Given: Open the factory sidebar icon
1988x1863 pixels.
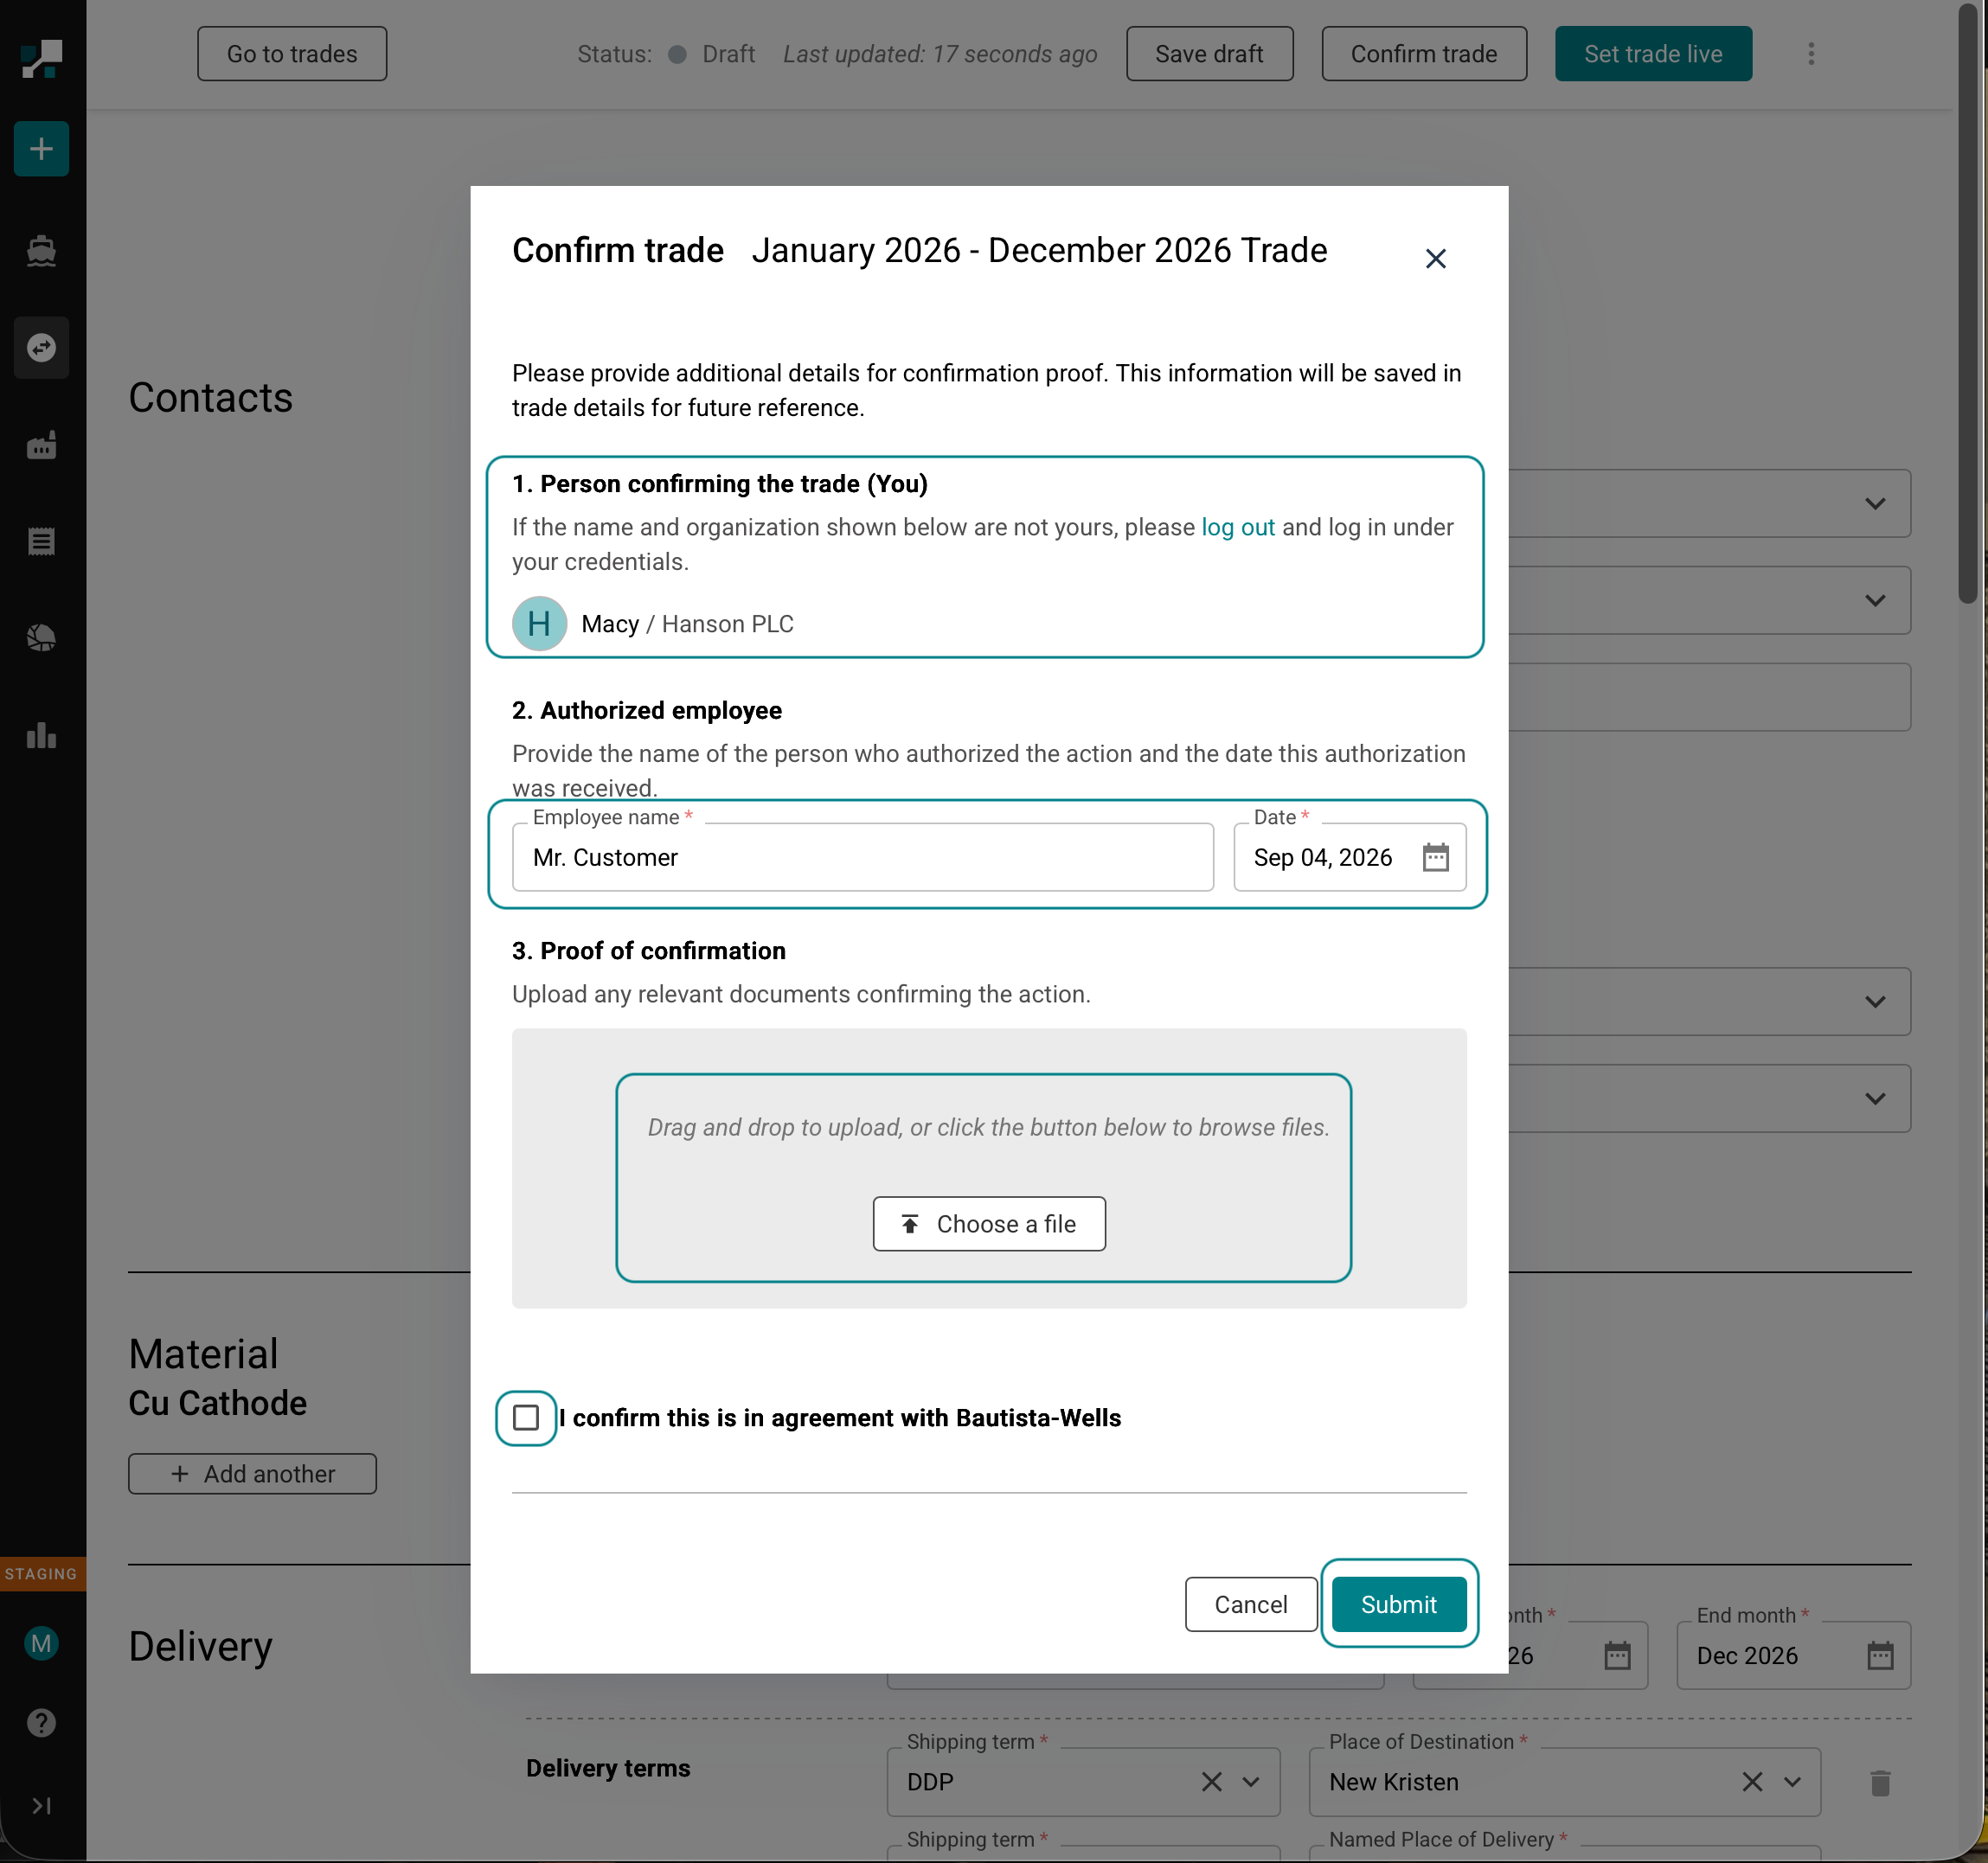Looking at the screenshot, I should tap(41, 445).
